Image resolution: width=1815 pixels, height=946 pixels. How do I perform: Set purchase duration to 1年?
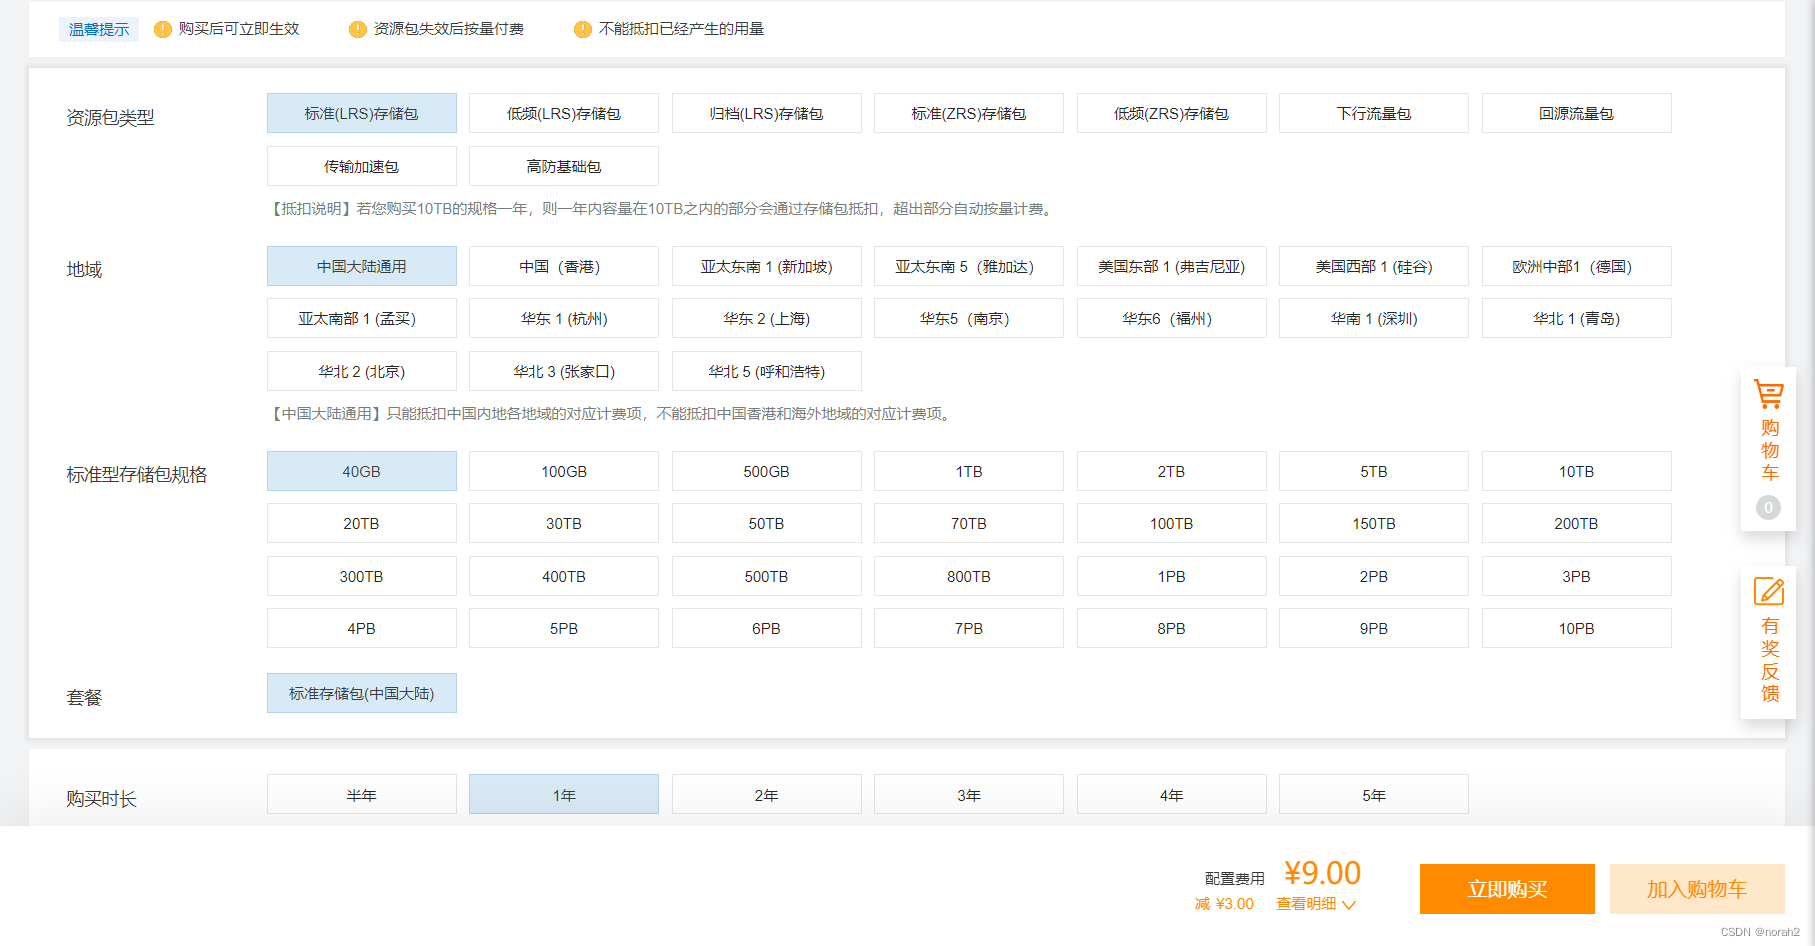tap(564, 795)
